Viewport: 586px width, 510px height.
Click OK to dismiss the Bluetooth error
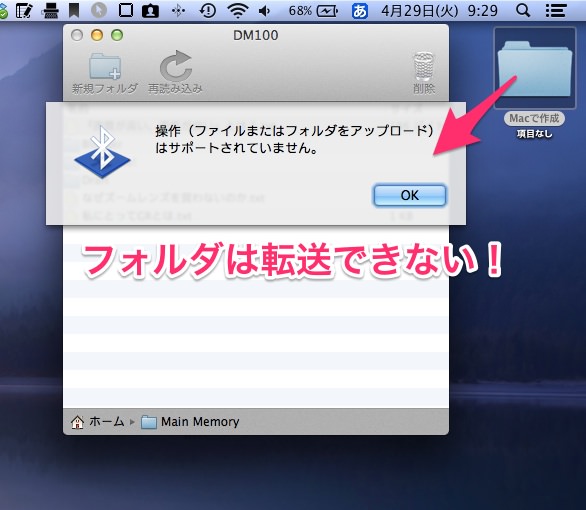pyautogui.click(x=410, y=195)
